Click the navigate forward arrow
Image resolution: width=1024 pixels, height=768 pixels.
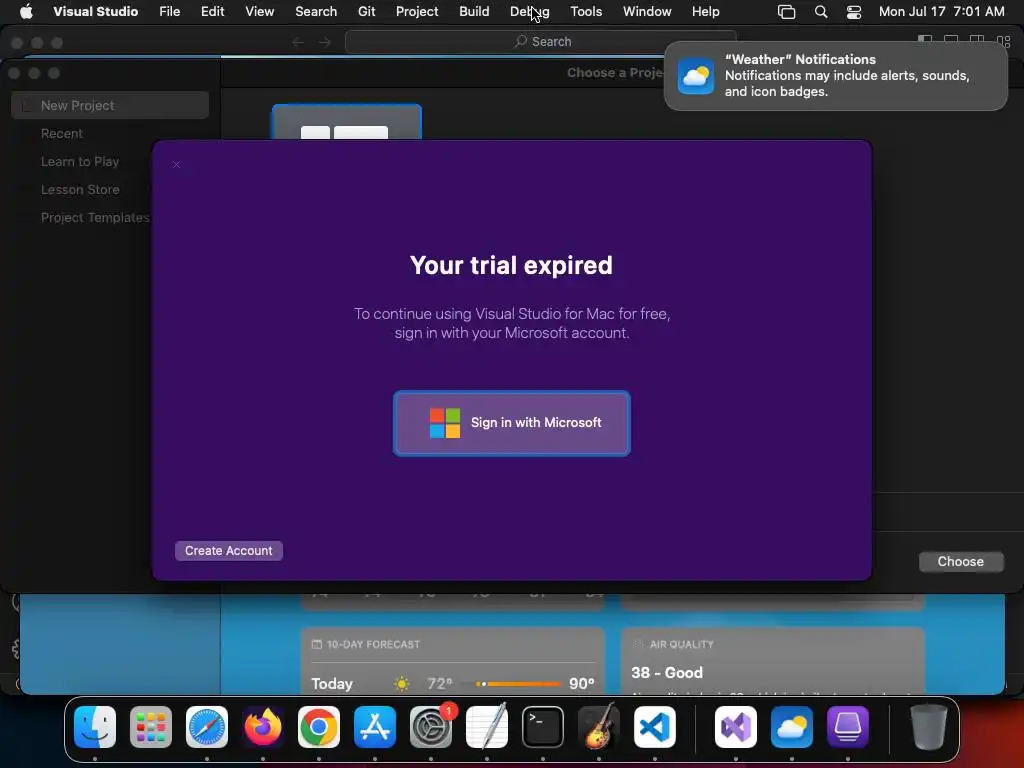[x=325, y=42]
